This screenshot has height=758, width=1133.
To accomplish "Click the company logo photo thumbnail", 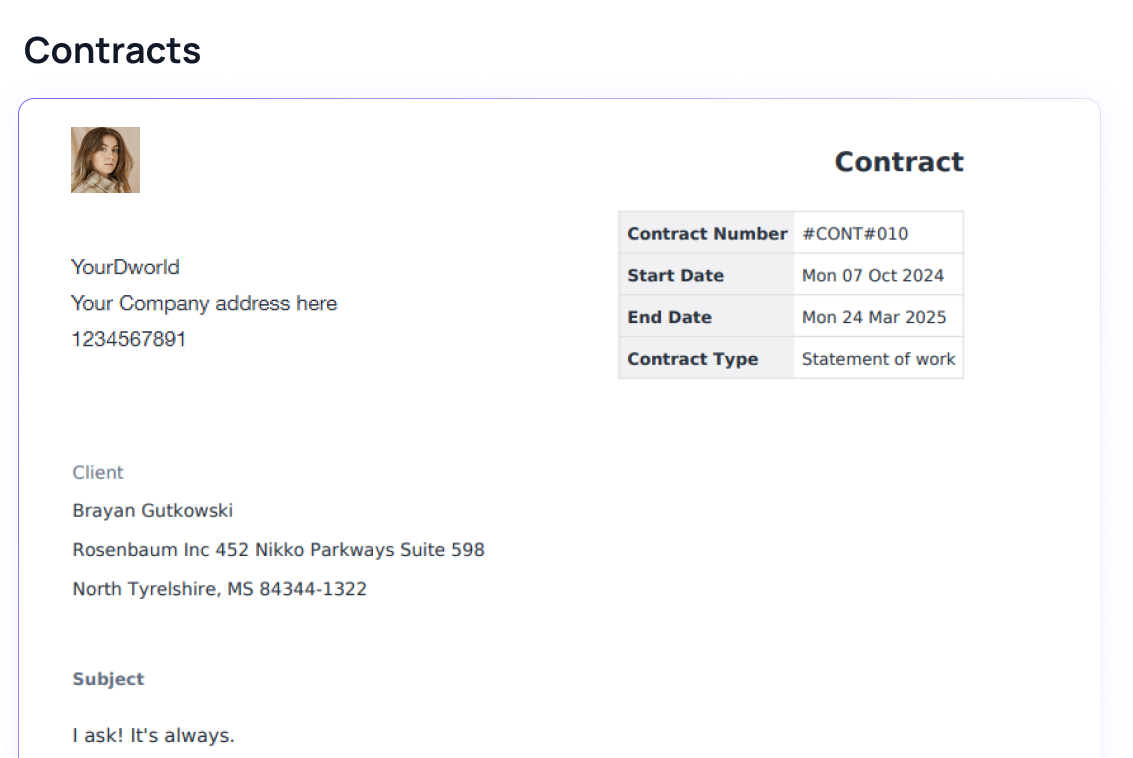I will click(x=105, y=160).
